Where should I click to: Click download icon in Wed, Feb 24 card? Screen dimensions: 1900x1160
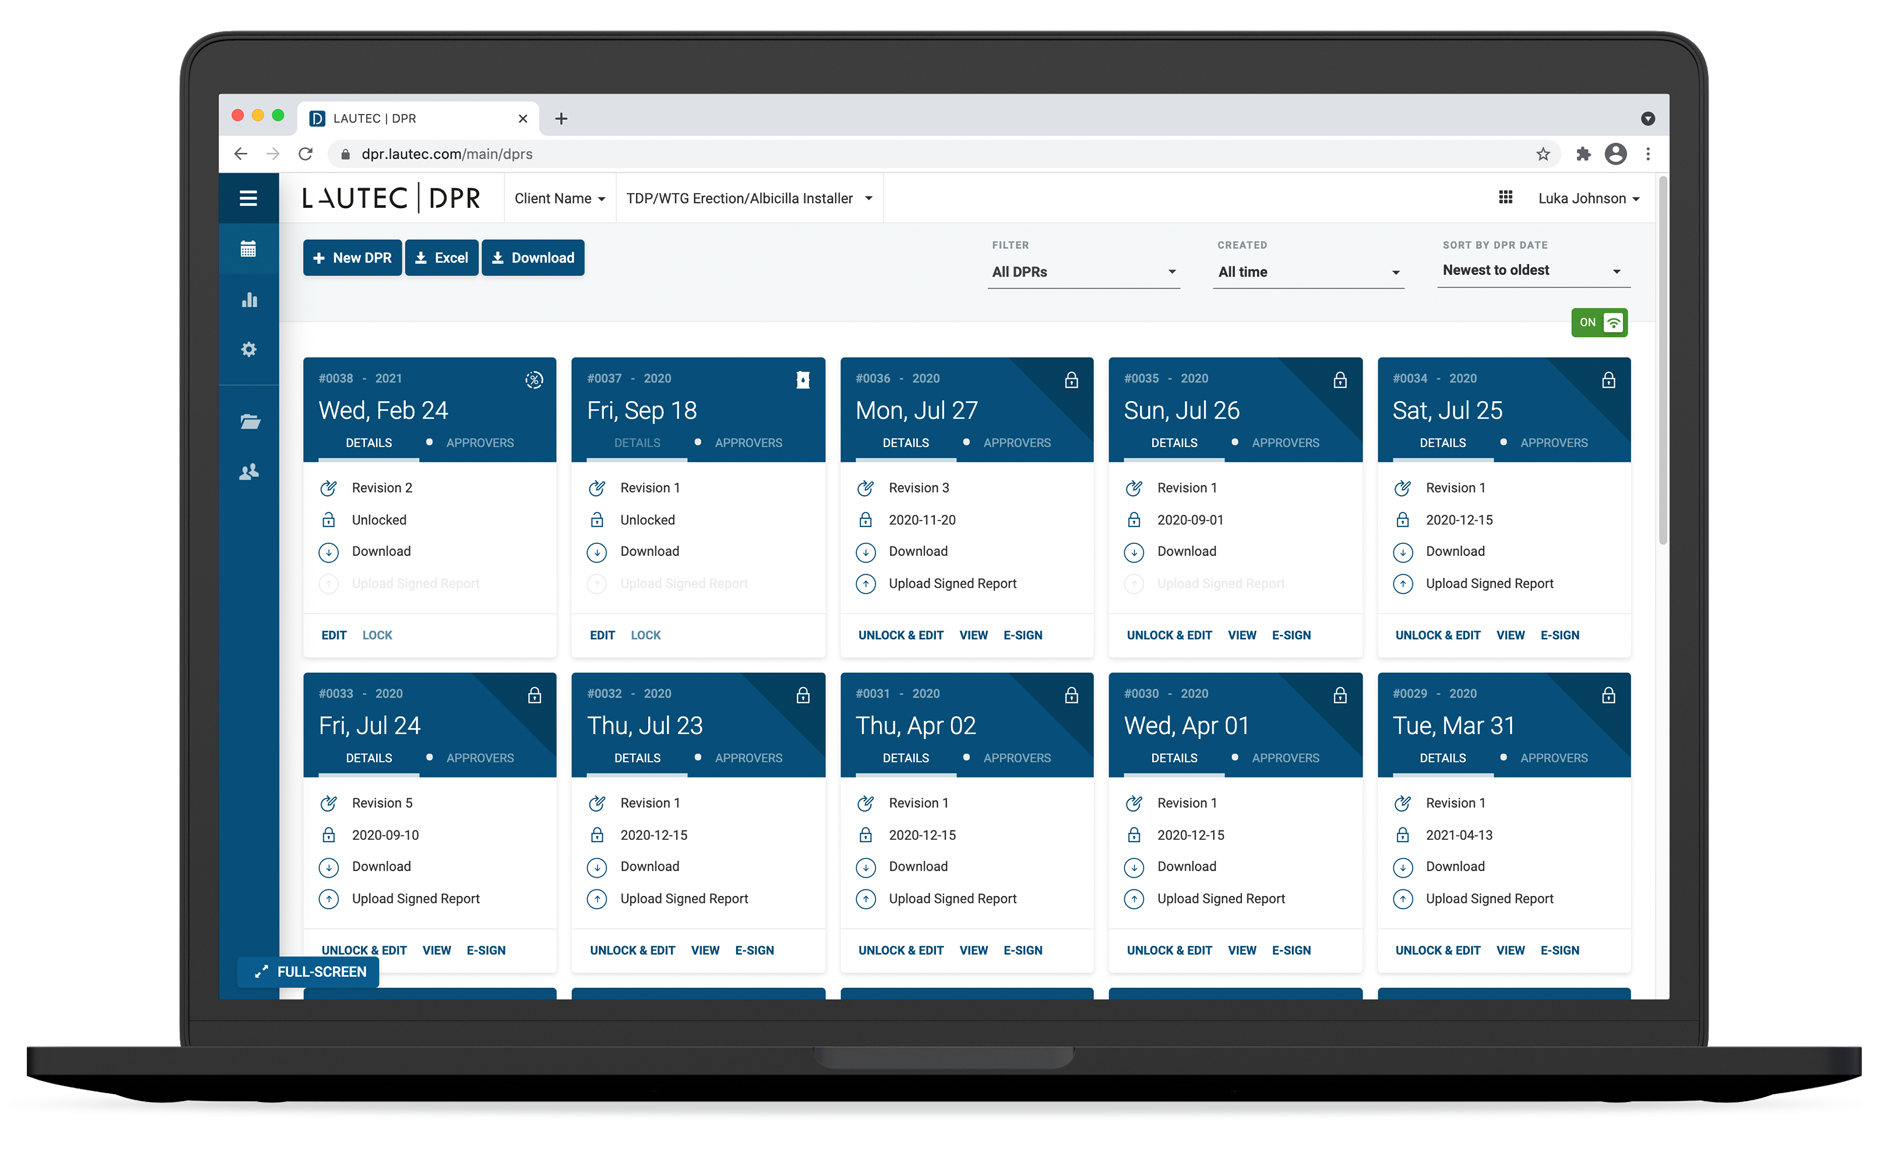point(328,552)
